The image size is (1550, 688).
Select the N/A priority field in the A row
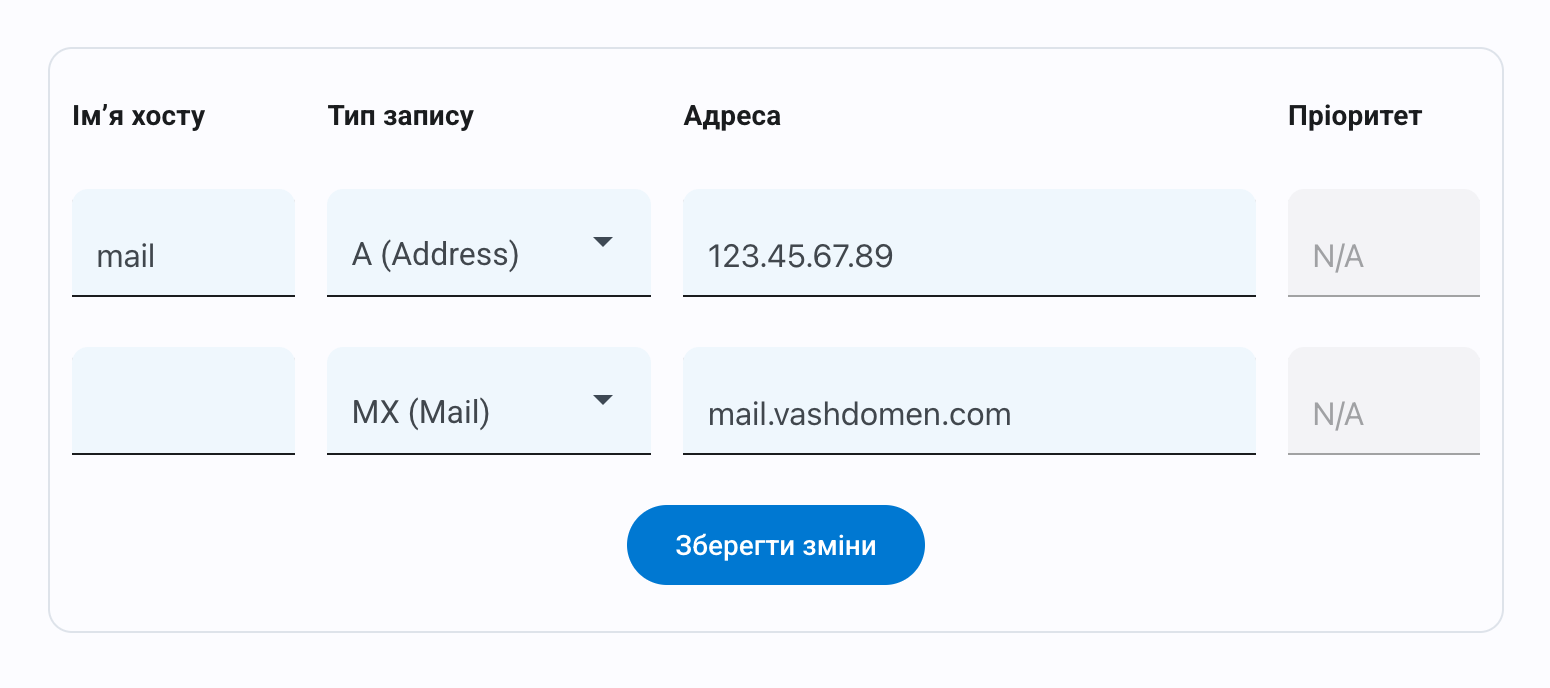[1384, 241]
